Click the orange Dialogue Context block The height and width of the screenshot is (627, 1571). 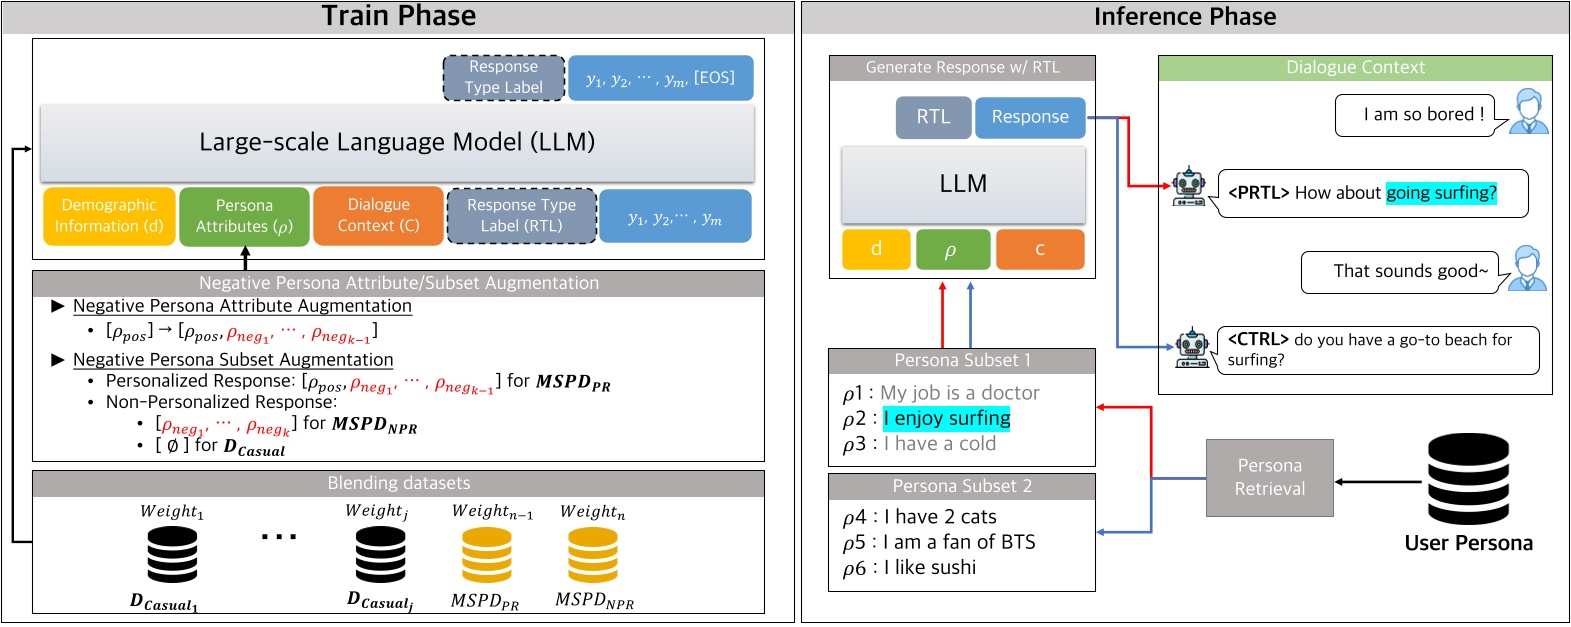[378, 216]
